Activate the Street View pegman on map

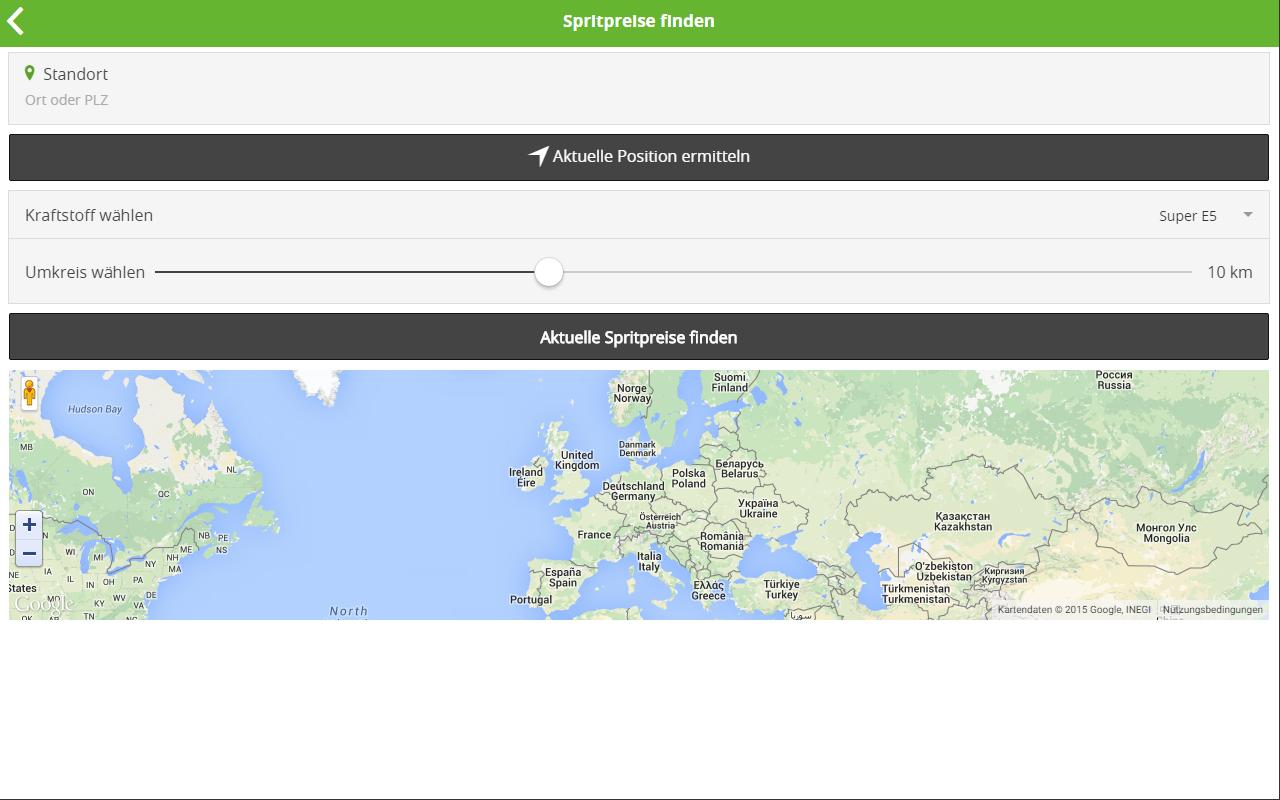click(x=29, y=393)
